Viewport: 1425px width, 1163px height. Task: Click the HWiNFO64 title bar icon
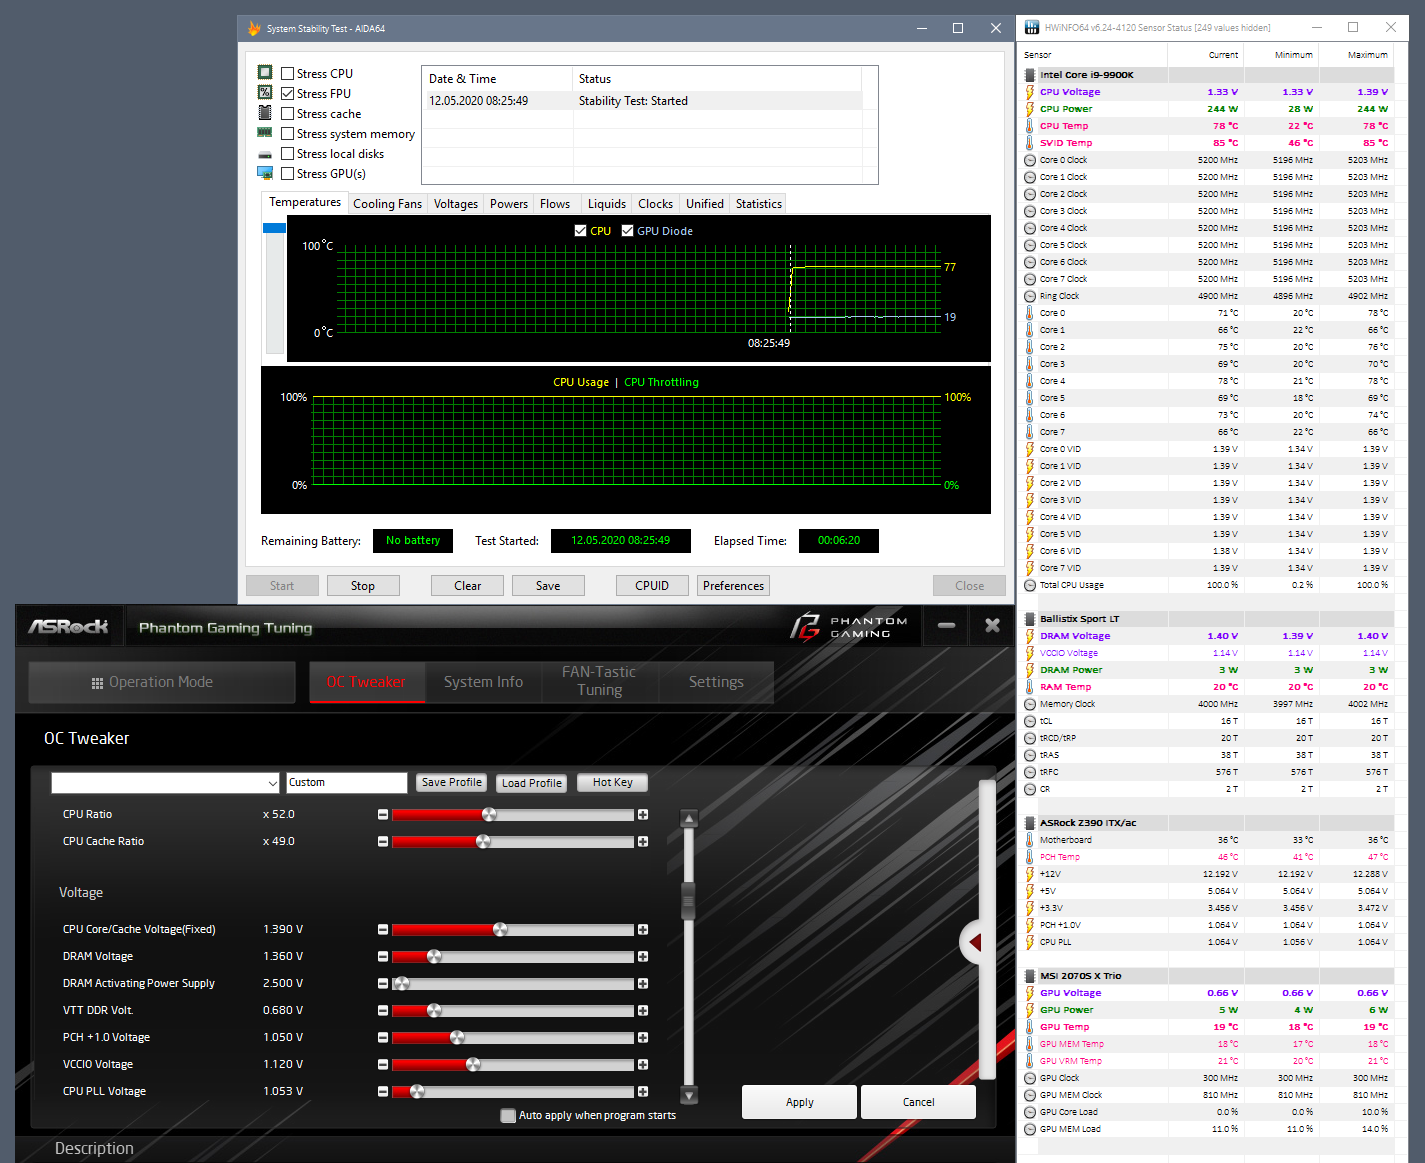(x=1032, y=27)
